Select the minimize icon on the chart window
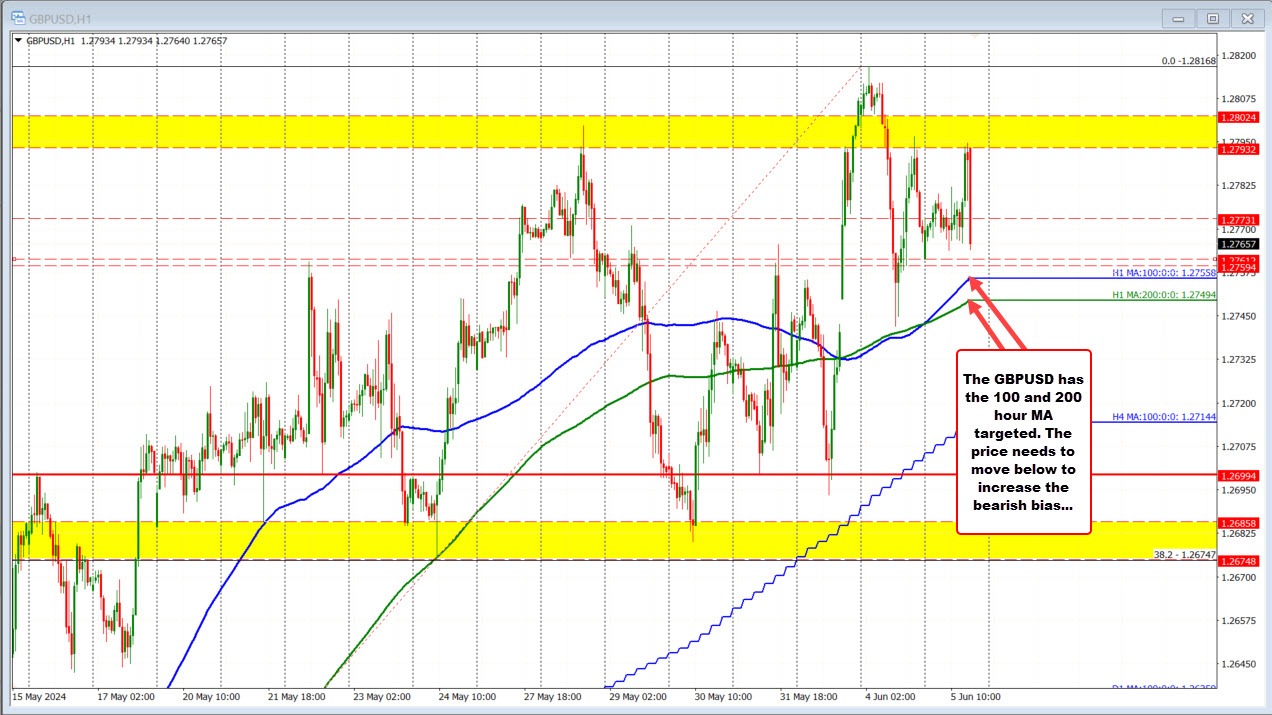 [1178, 18]
